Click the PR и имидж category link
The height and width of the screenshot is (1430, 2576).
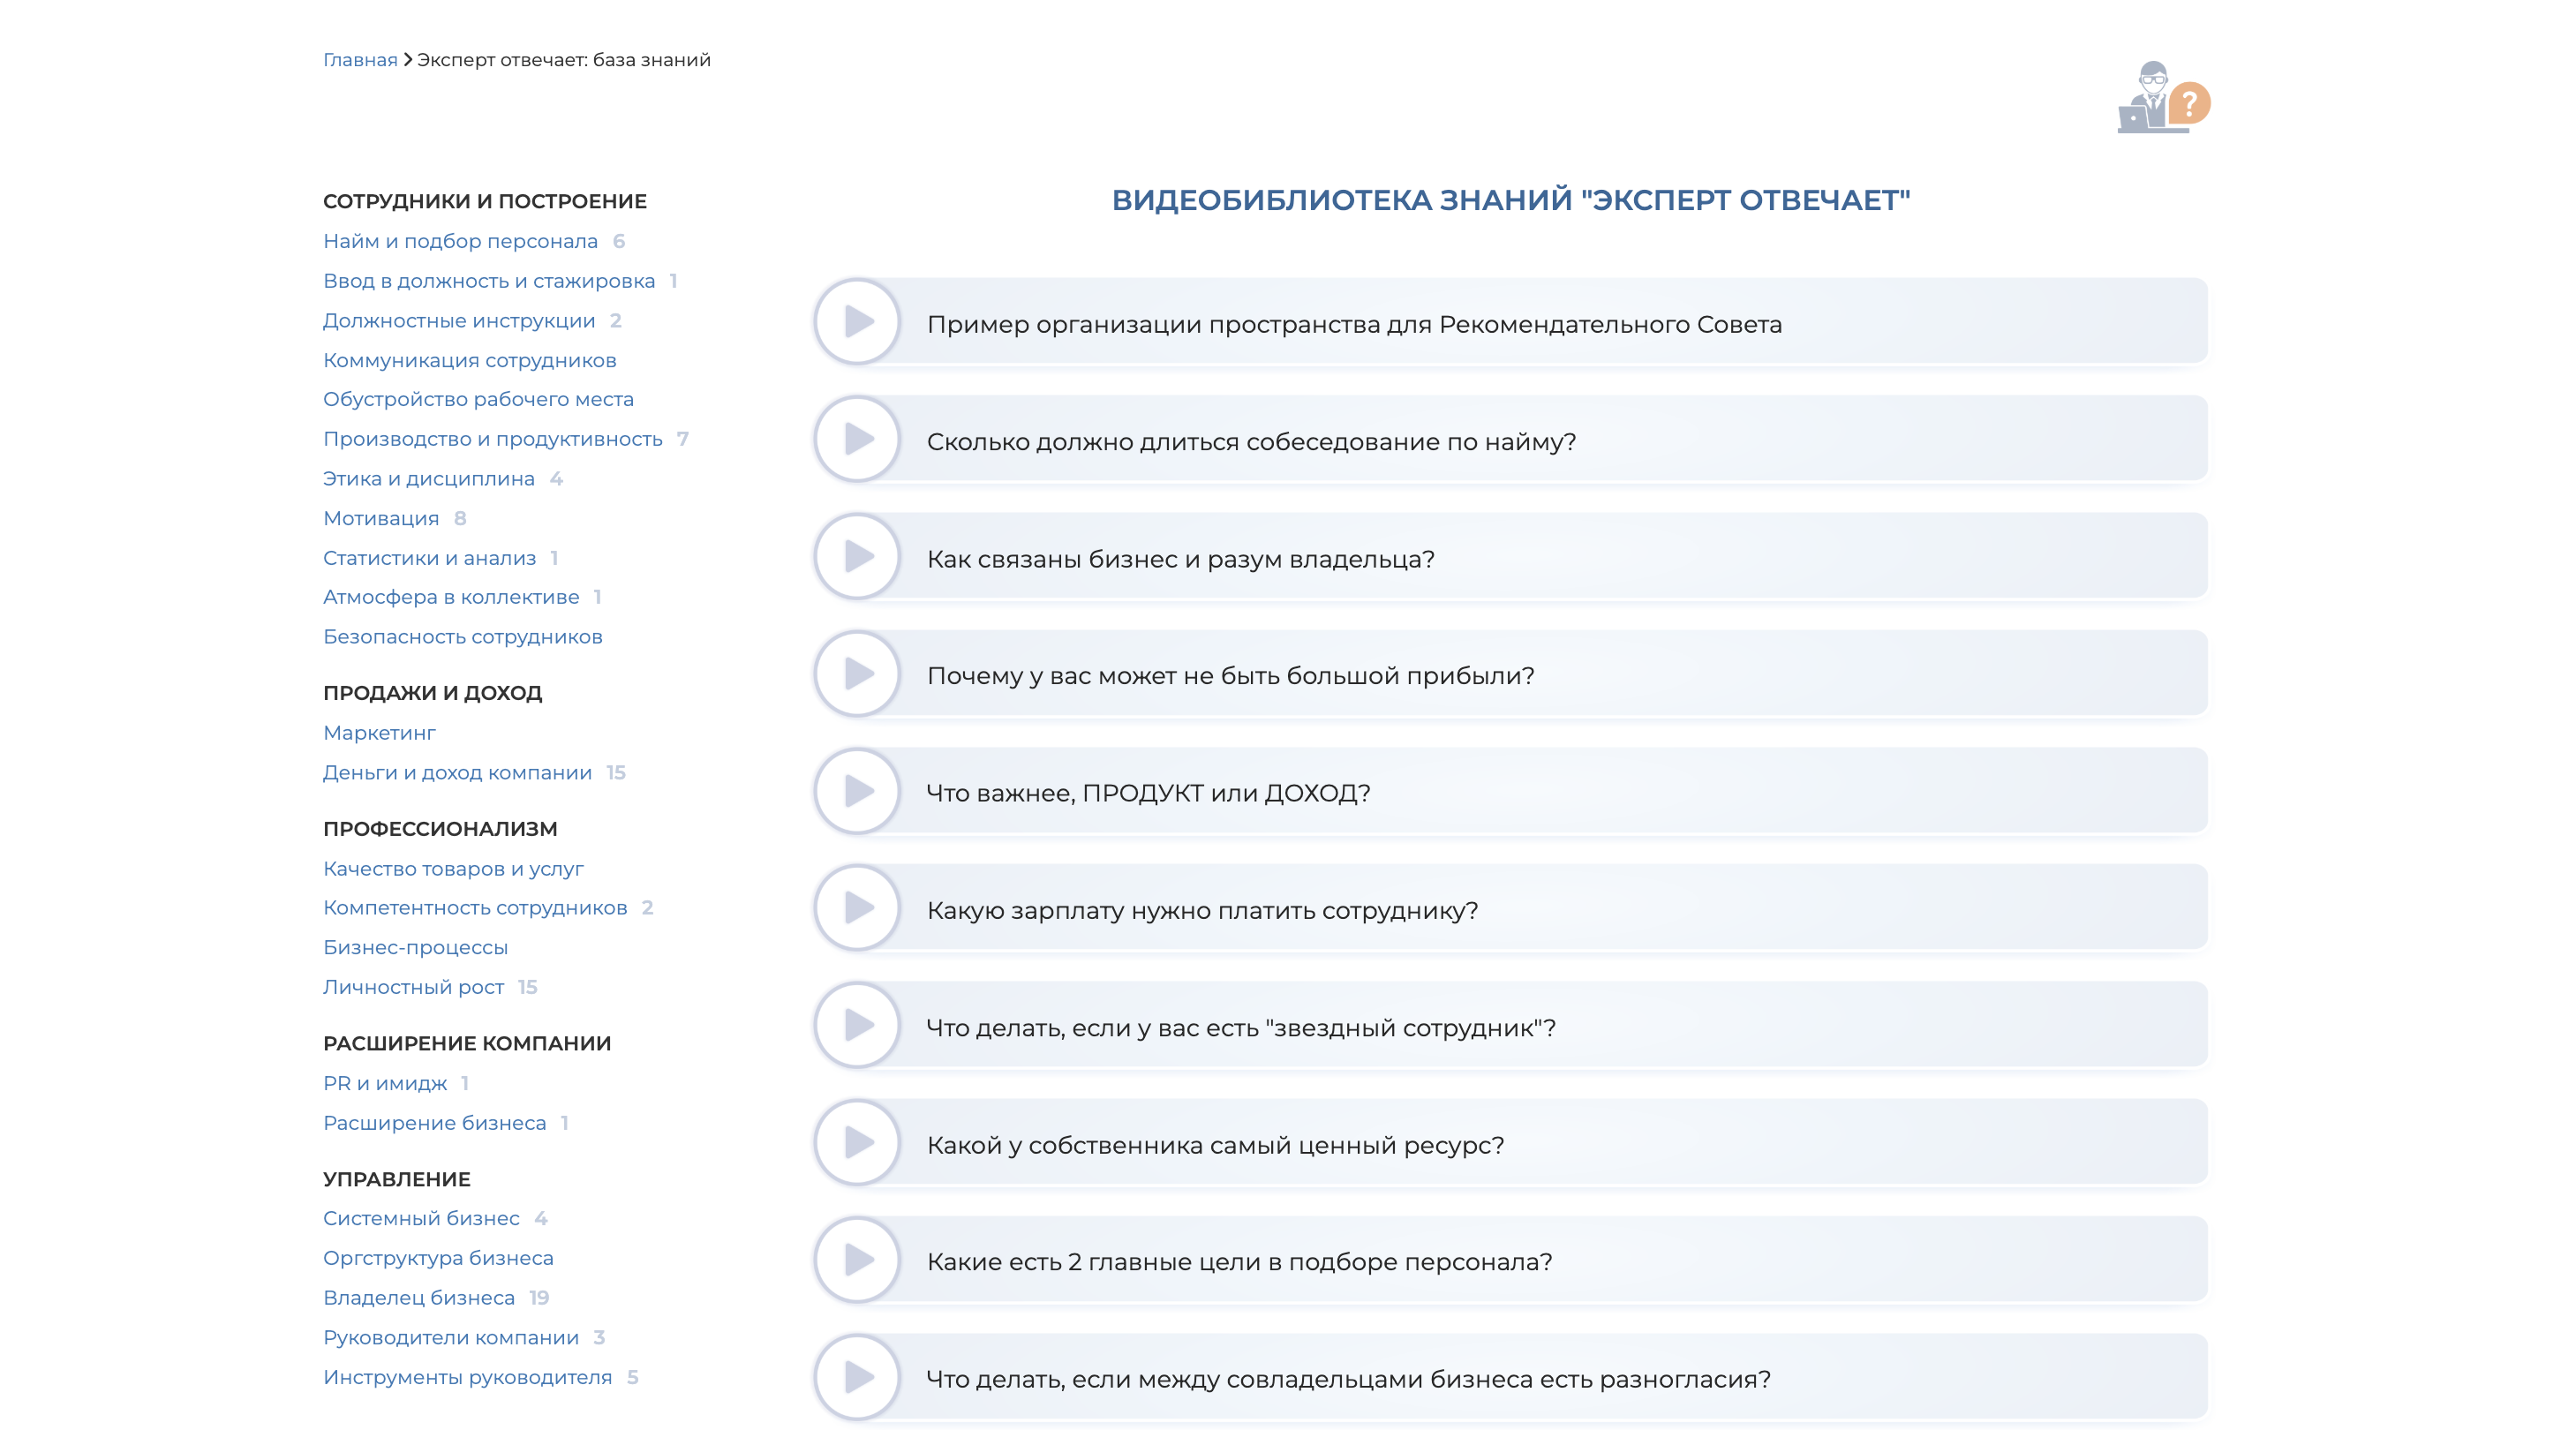coord(385,1083)
